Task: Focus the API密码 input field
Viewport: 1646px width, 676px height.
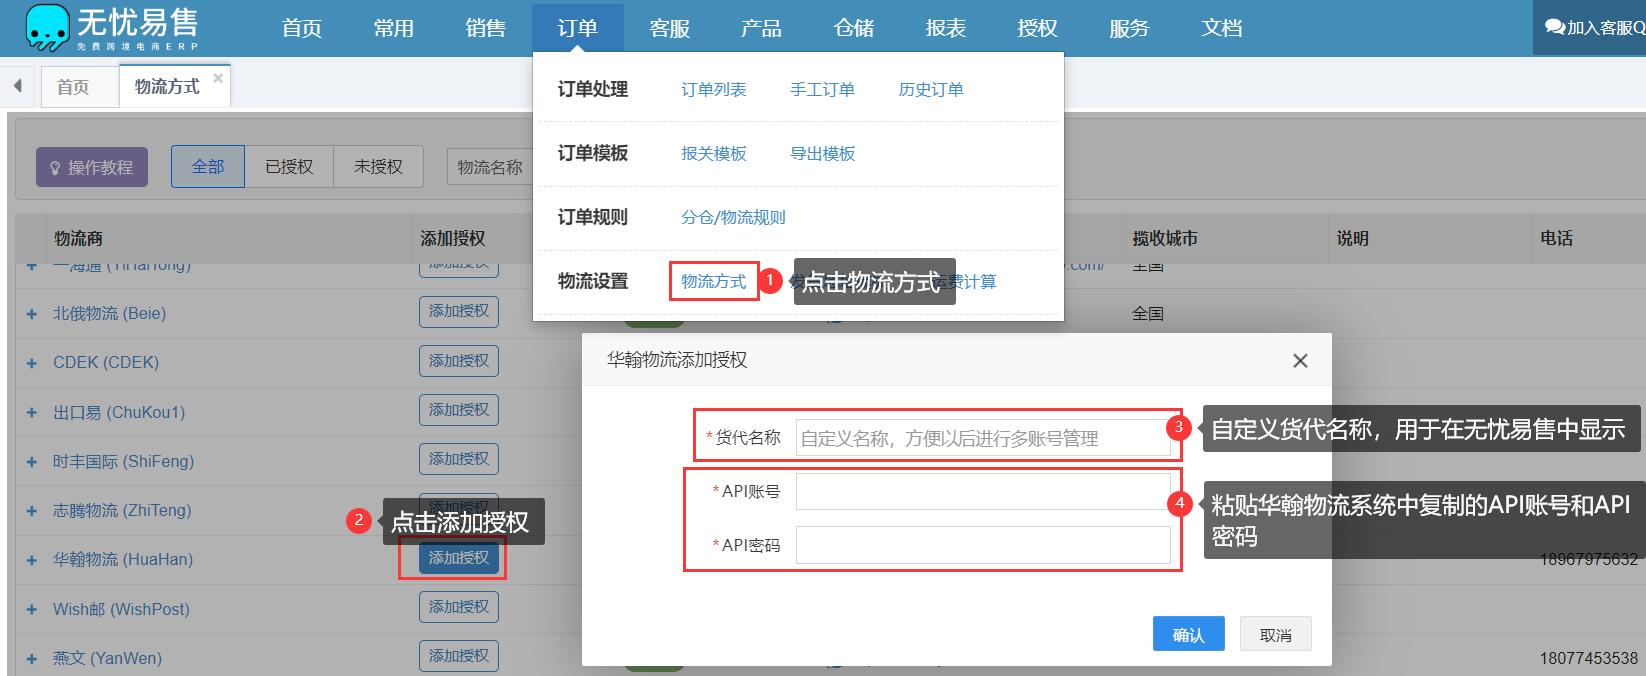Action: (983, 545)
